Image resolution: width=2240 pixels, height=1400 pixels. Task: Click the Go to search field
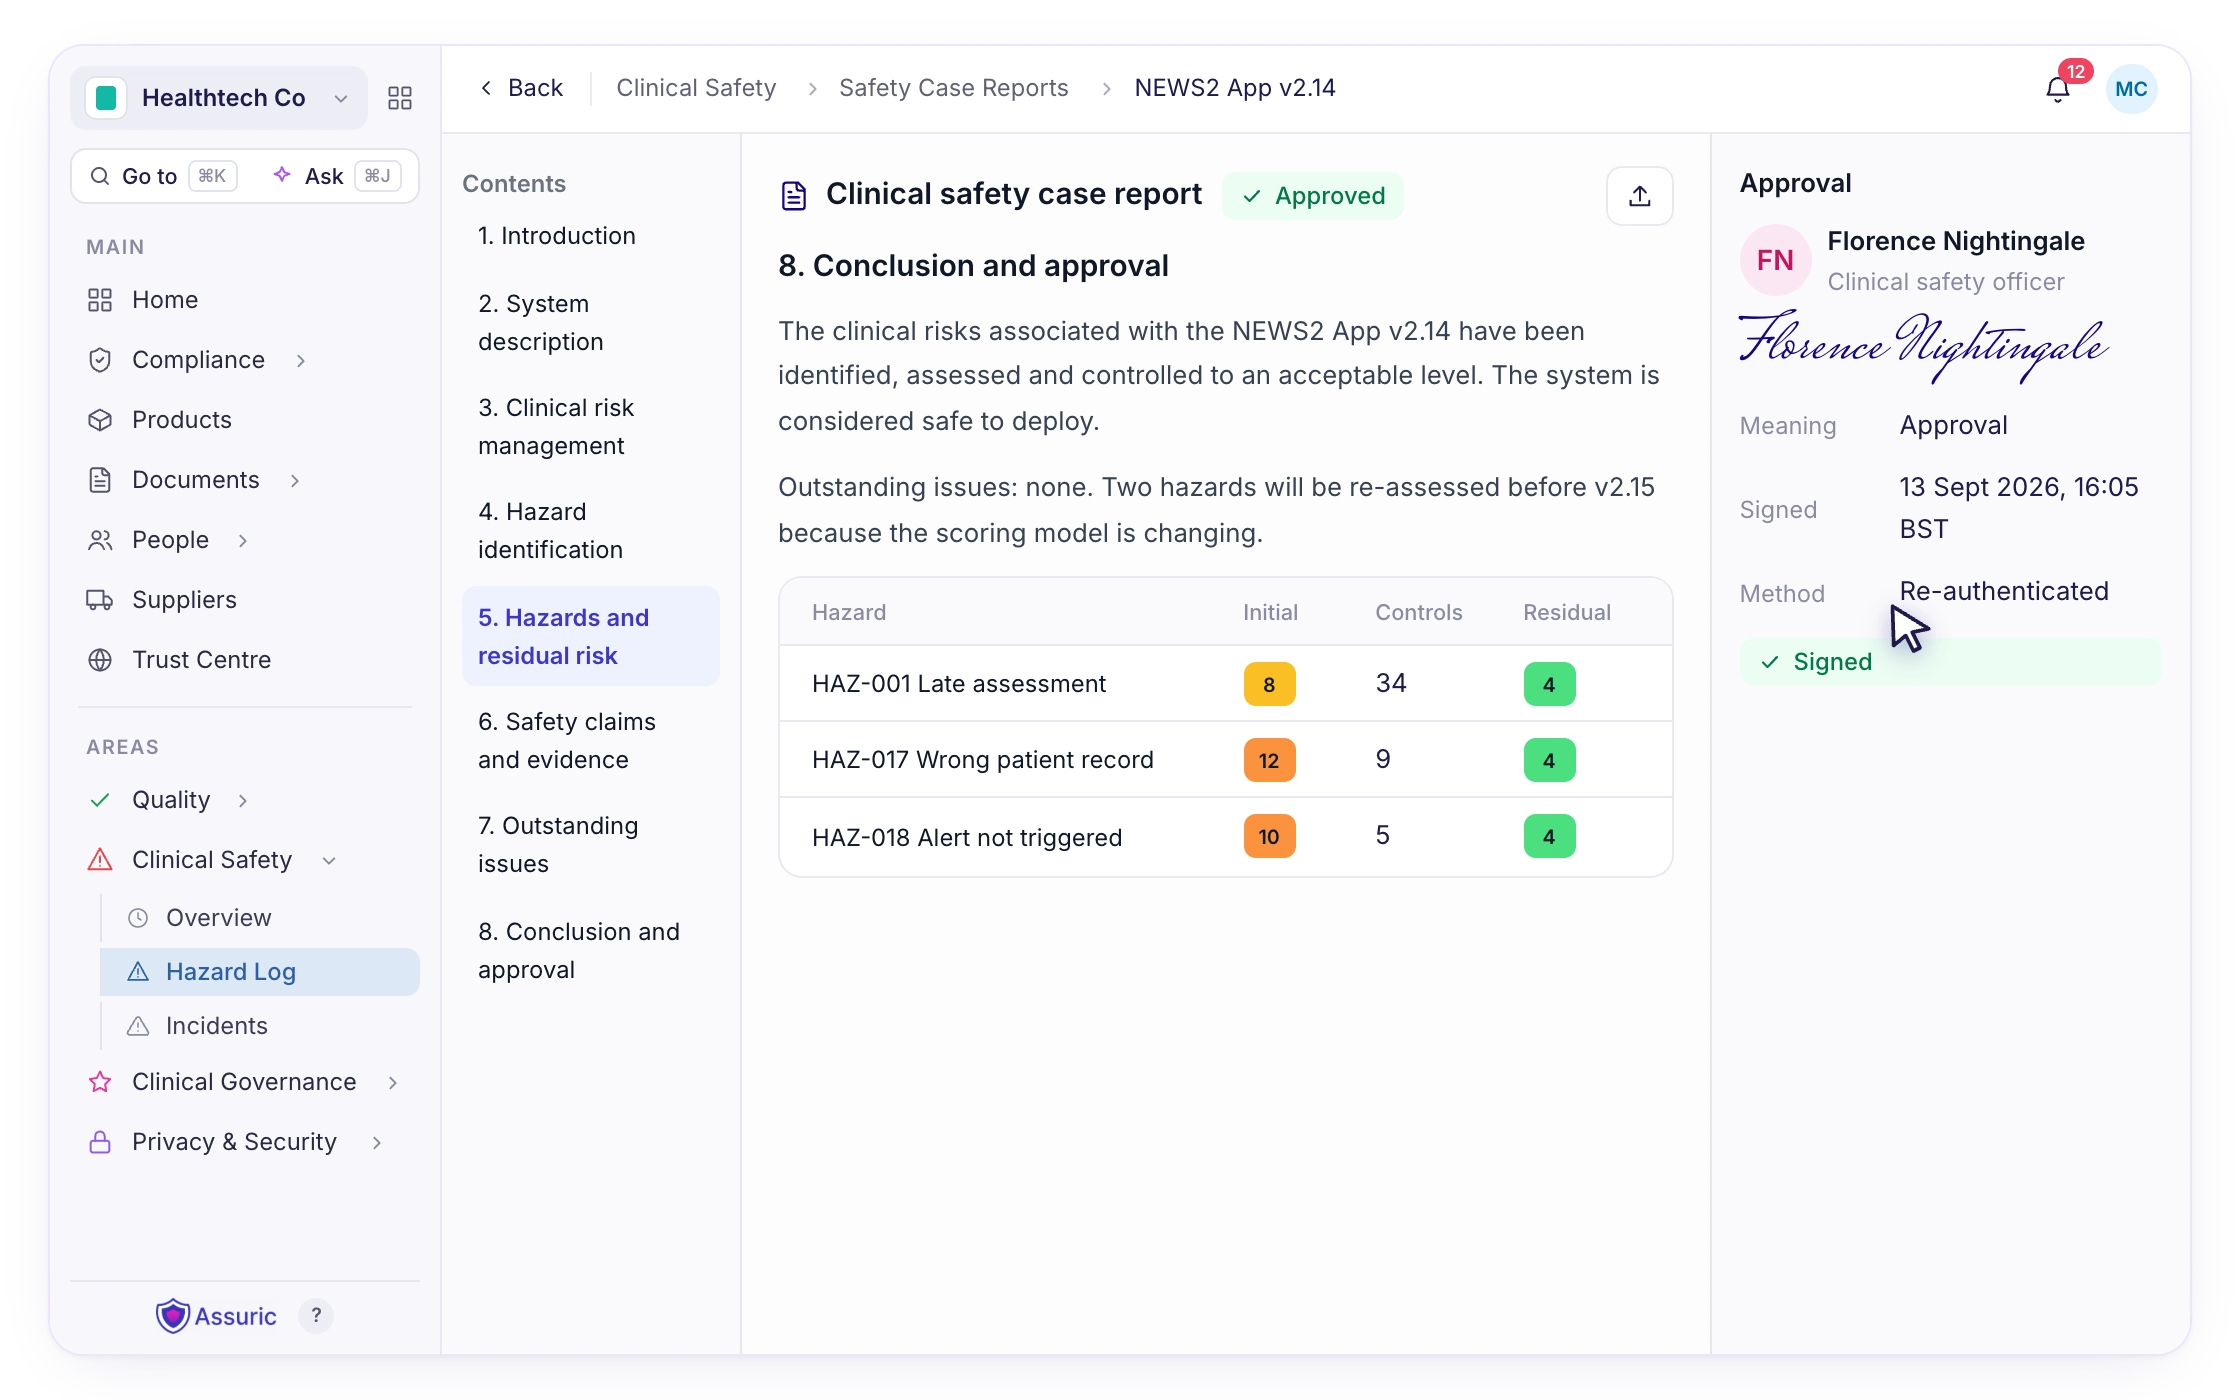click(165, 177)
